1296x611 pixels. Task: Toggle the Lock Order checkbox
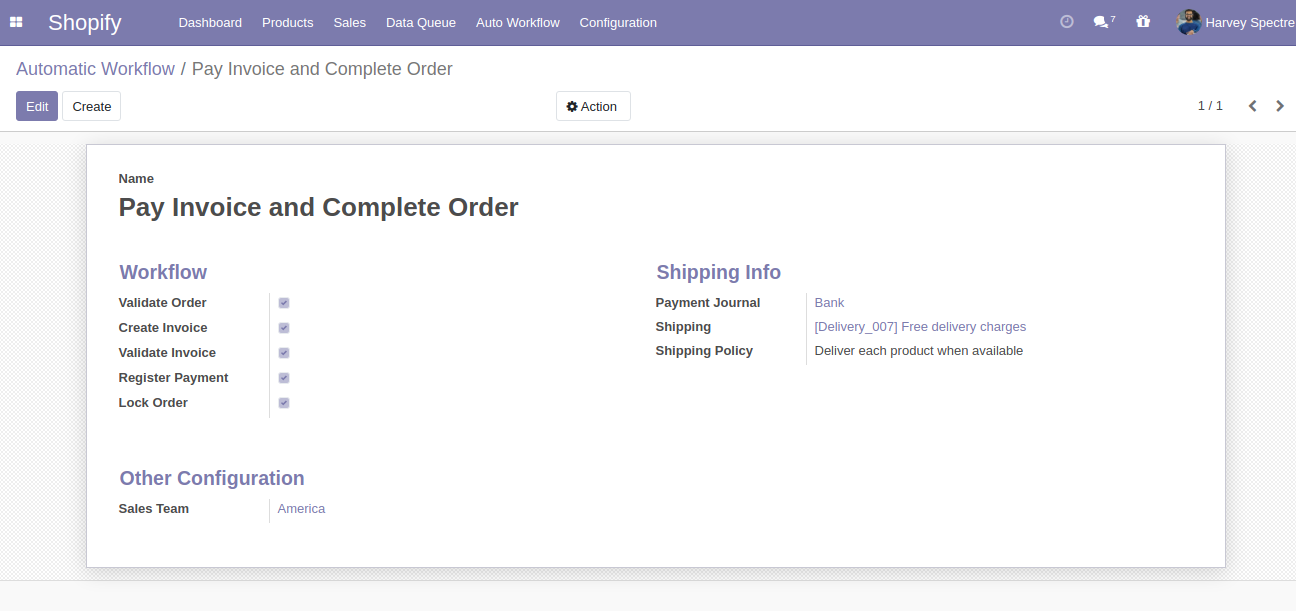pyautogui.click(x=284, y=403)
